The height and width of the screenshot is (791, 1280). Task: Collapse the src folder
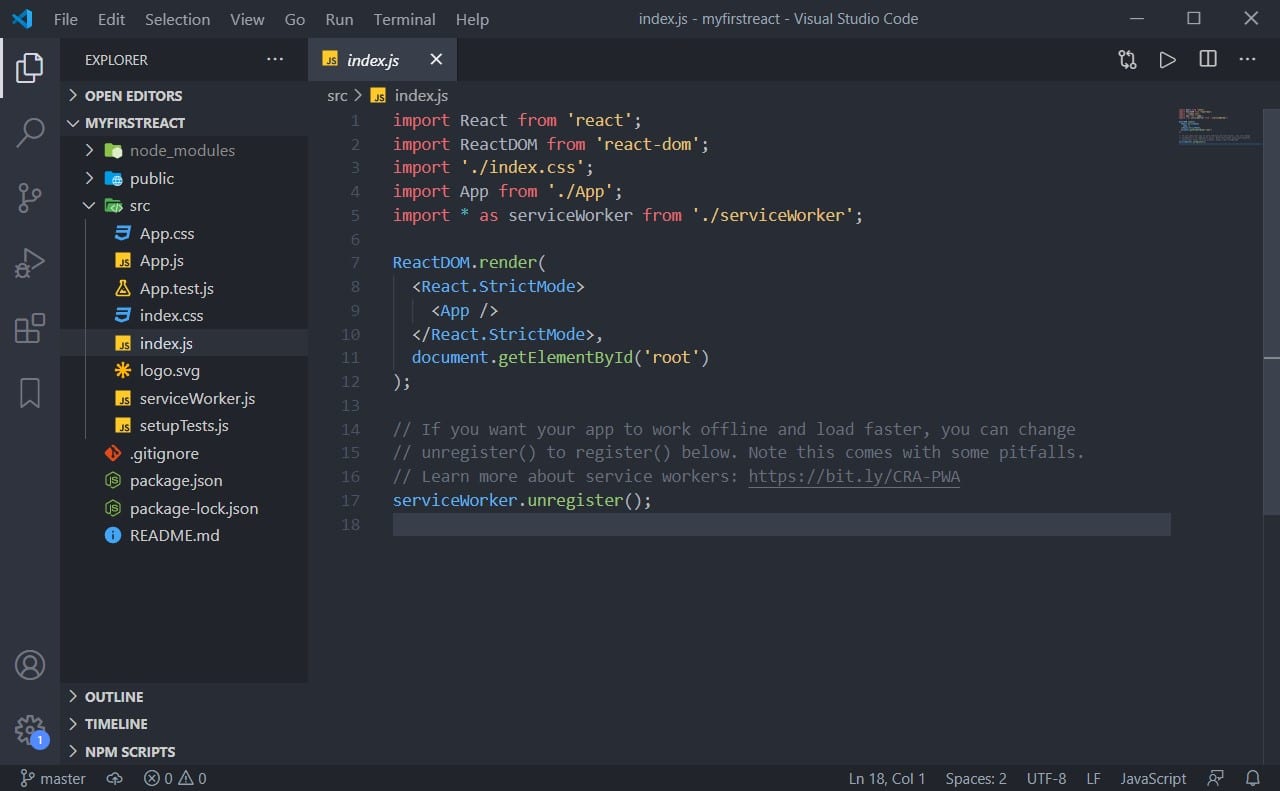[x=184, y=206]
